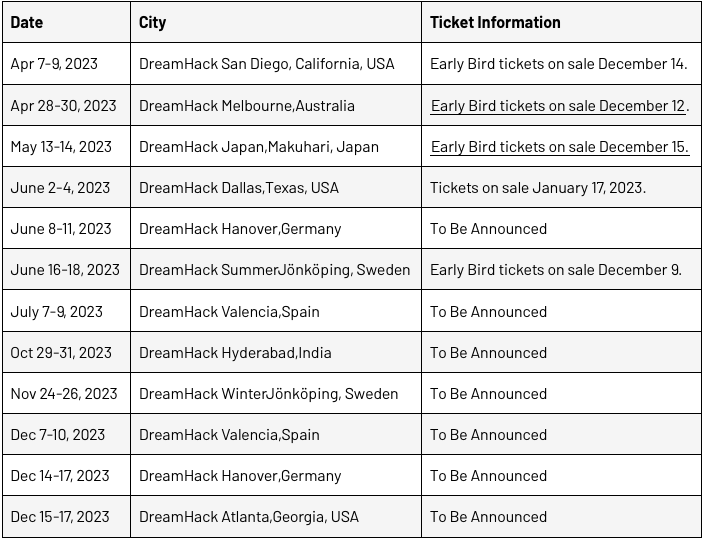
Task: Click the Ticket Information column header
Action: (561, 22)
